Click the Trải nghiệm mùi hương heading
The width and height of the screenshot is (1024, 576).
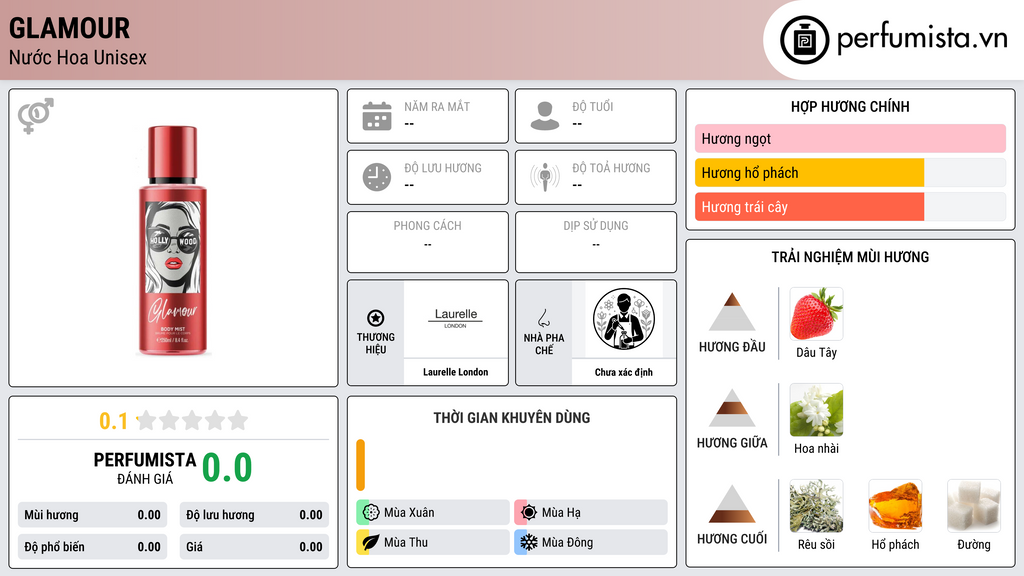[x=850, y=257]
